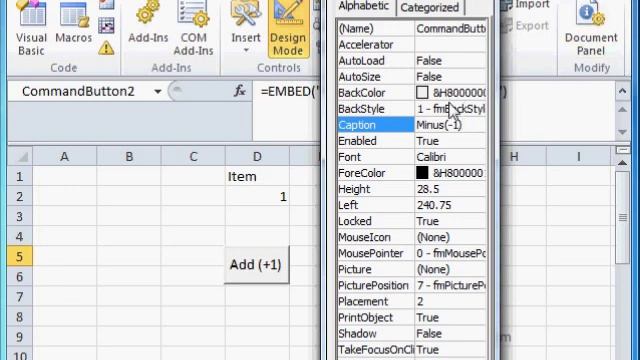
Task: Click formula bar scroll down arrow
Action: pos(622,132)
